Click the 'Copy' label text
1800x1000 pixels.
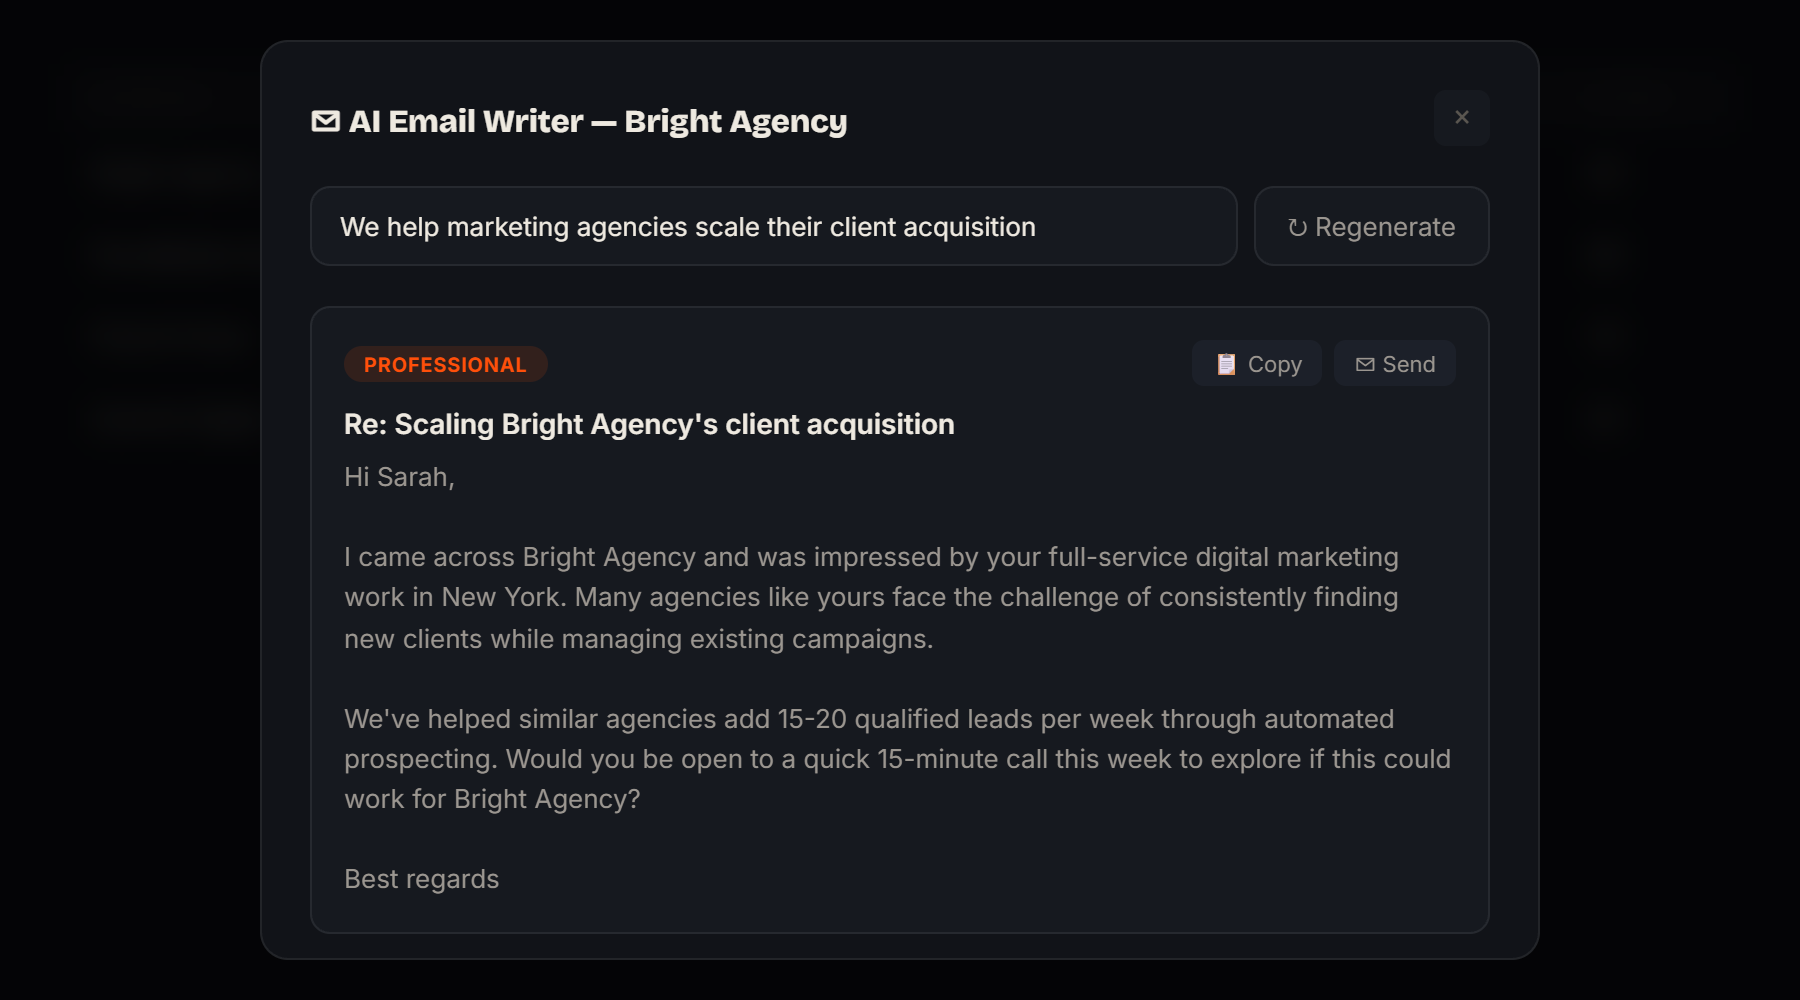point(1274,365)
